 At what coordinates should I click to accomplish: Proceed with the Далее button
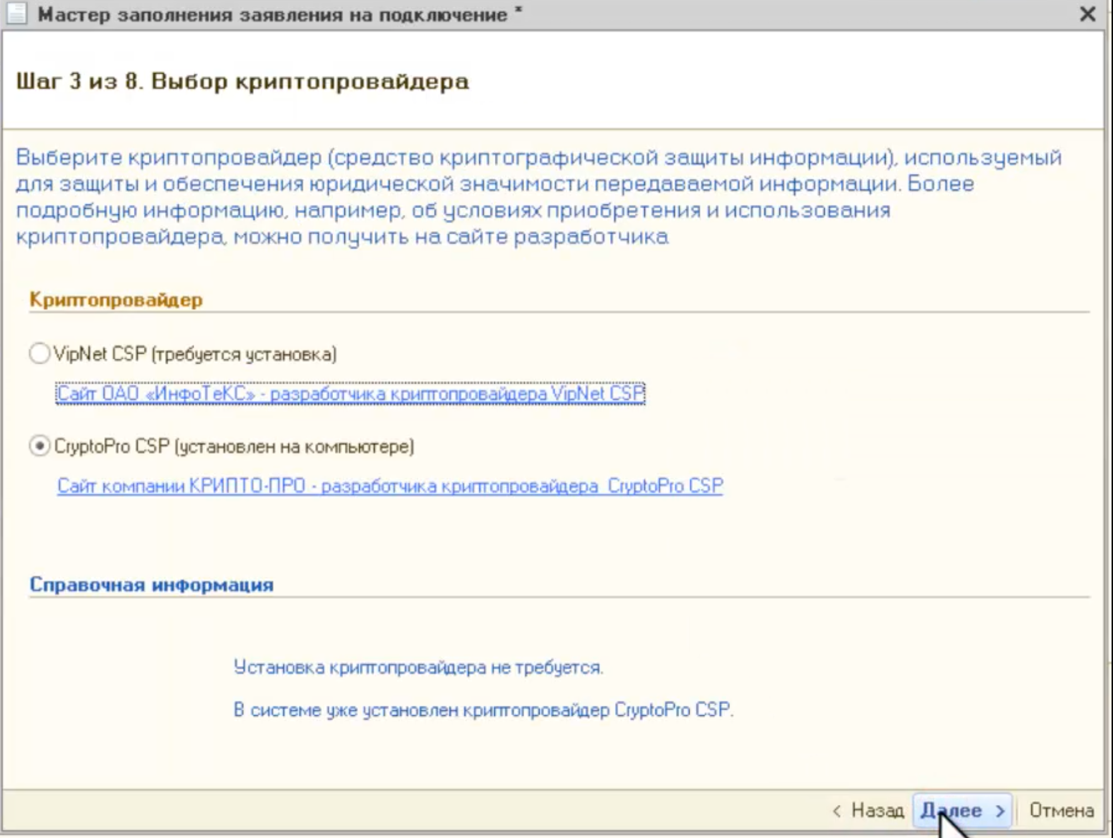pyautogui.click(x=963, y=810)
